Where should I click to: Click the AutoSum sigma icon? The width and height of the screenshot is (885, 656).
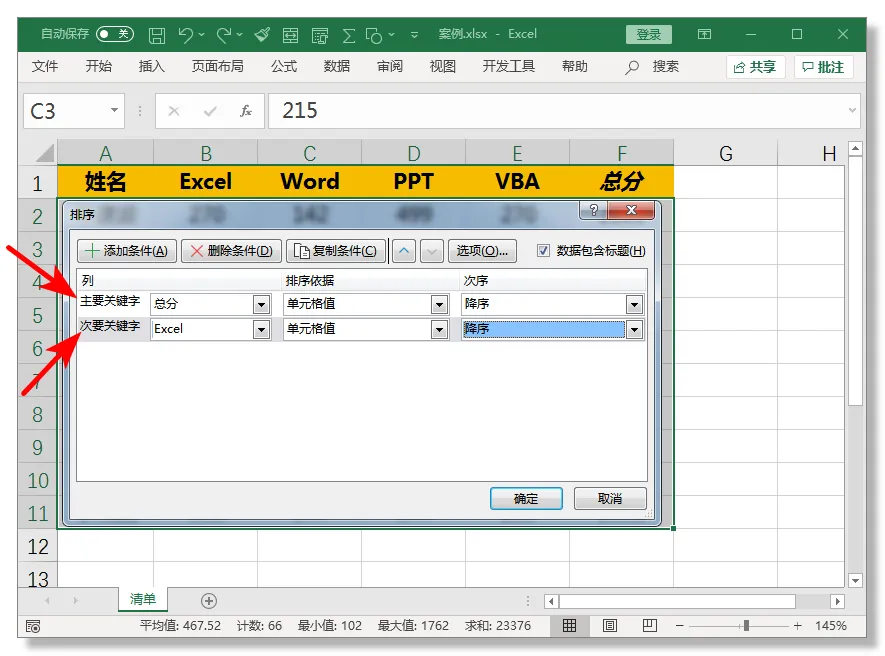349,35
